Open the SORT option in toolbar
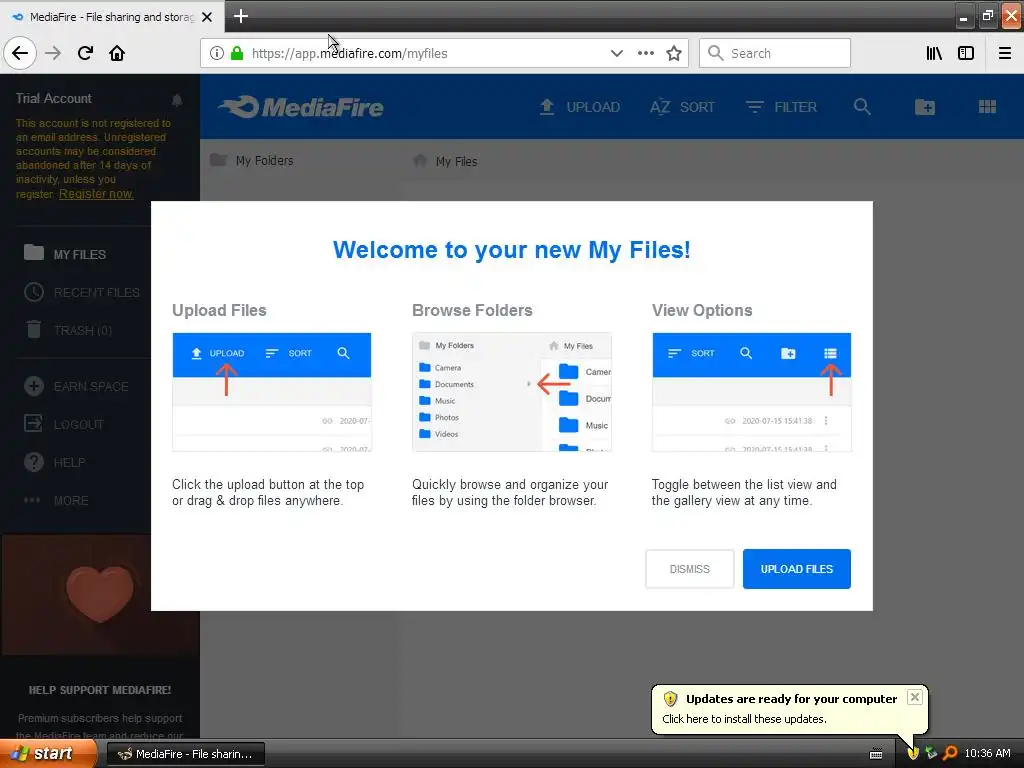This screenshot has width=1024, height=768. pos(682,107)
